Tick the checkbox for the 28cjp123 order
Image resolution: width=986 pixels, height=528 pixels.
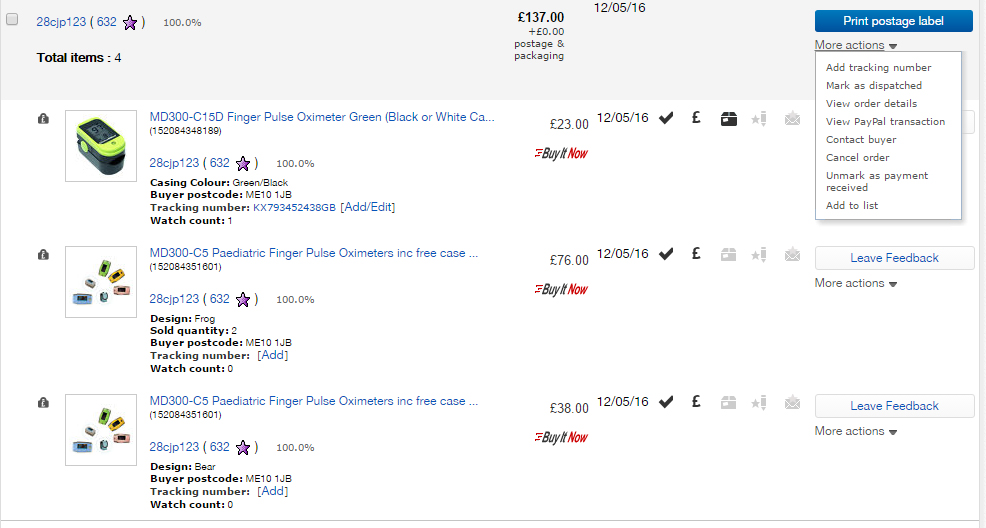tap(12, 19)
